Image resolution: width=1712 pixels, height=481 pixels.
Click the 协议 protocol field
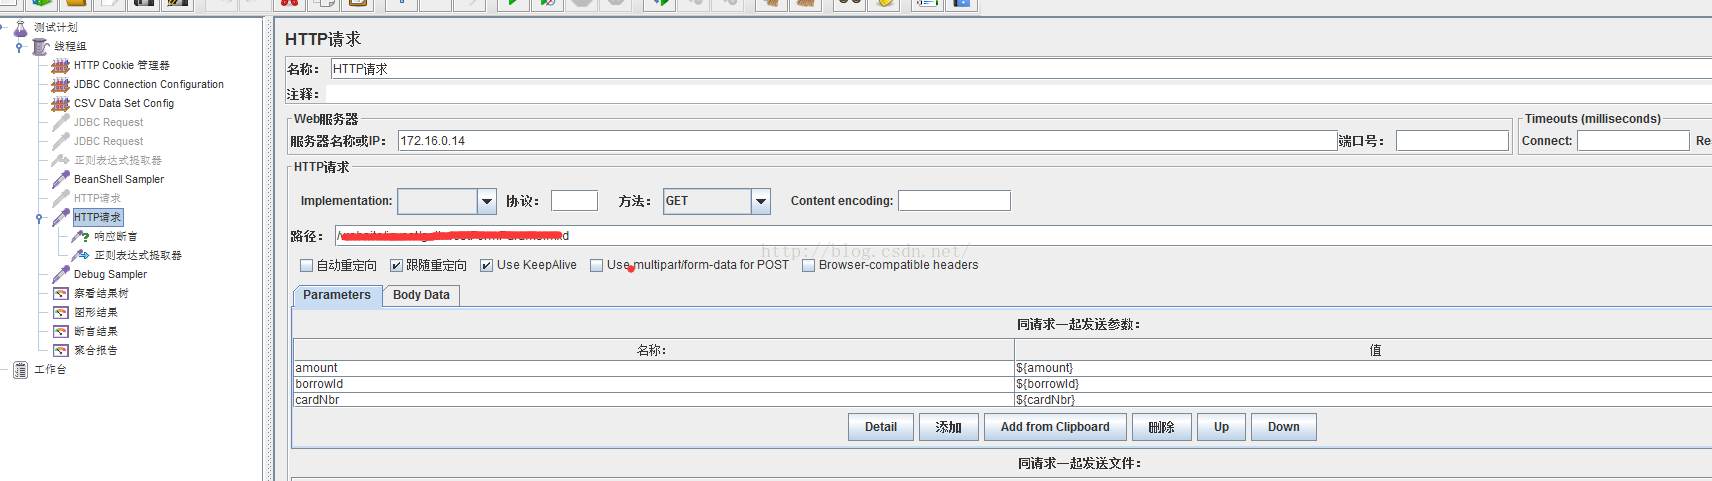click(x=574, y=201)
